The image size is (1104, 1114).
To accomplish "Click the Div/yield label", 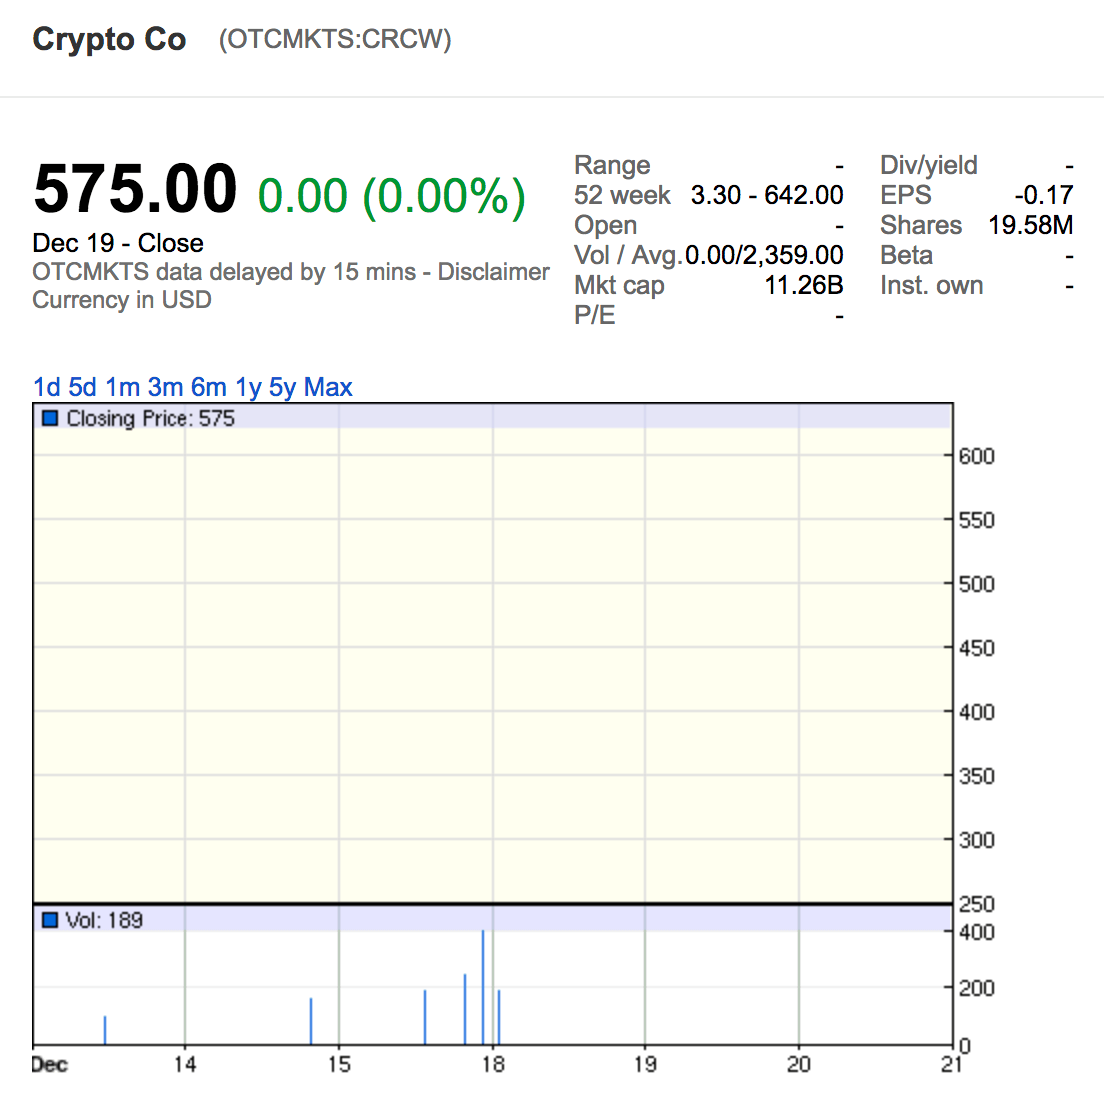I will click(929, 166).
